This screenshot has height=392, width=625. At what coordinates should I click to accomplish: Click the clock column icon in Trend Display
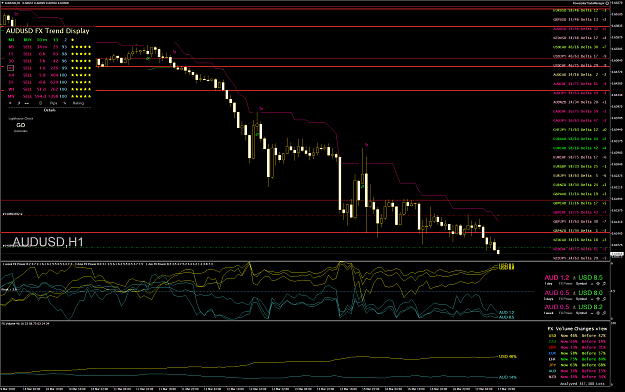40,103
